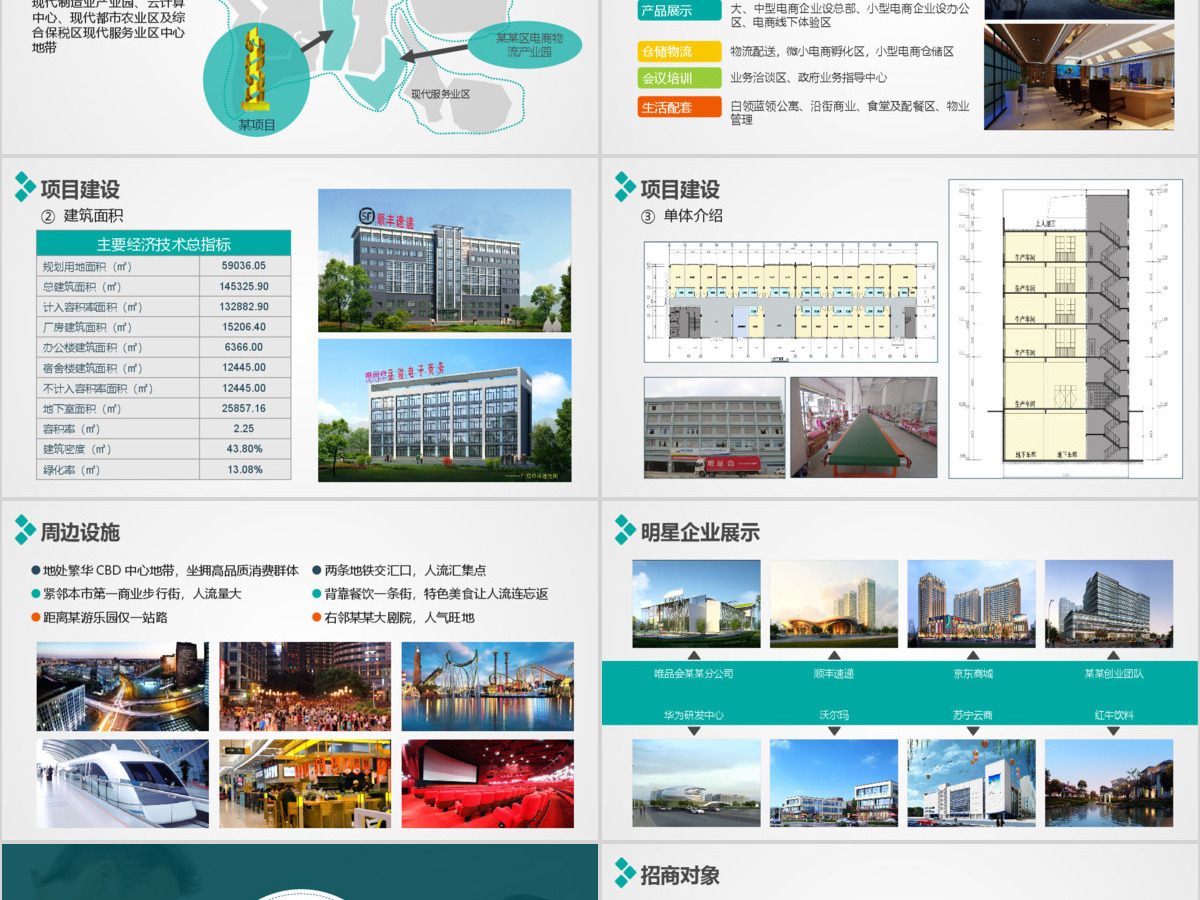Select the red theater seats photo
Viewport: 1200px width, 900px height.
coord(488,783)
